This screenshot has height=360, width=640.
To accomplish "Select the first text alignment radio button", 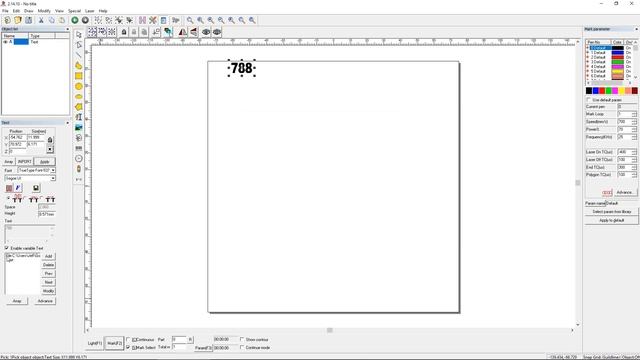I will 9,198.
